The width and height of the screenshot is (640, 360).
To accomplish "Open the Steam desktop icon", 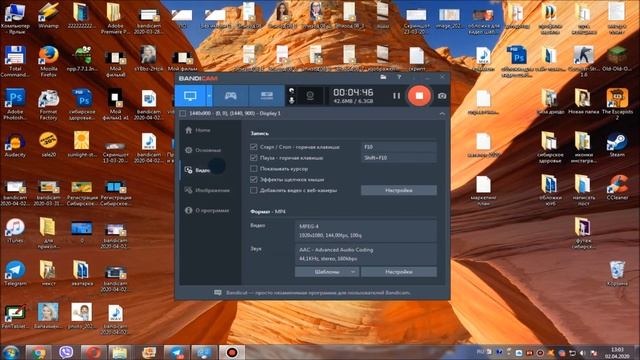I will pos(617,145).
